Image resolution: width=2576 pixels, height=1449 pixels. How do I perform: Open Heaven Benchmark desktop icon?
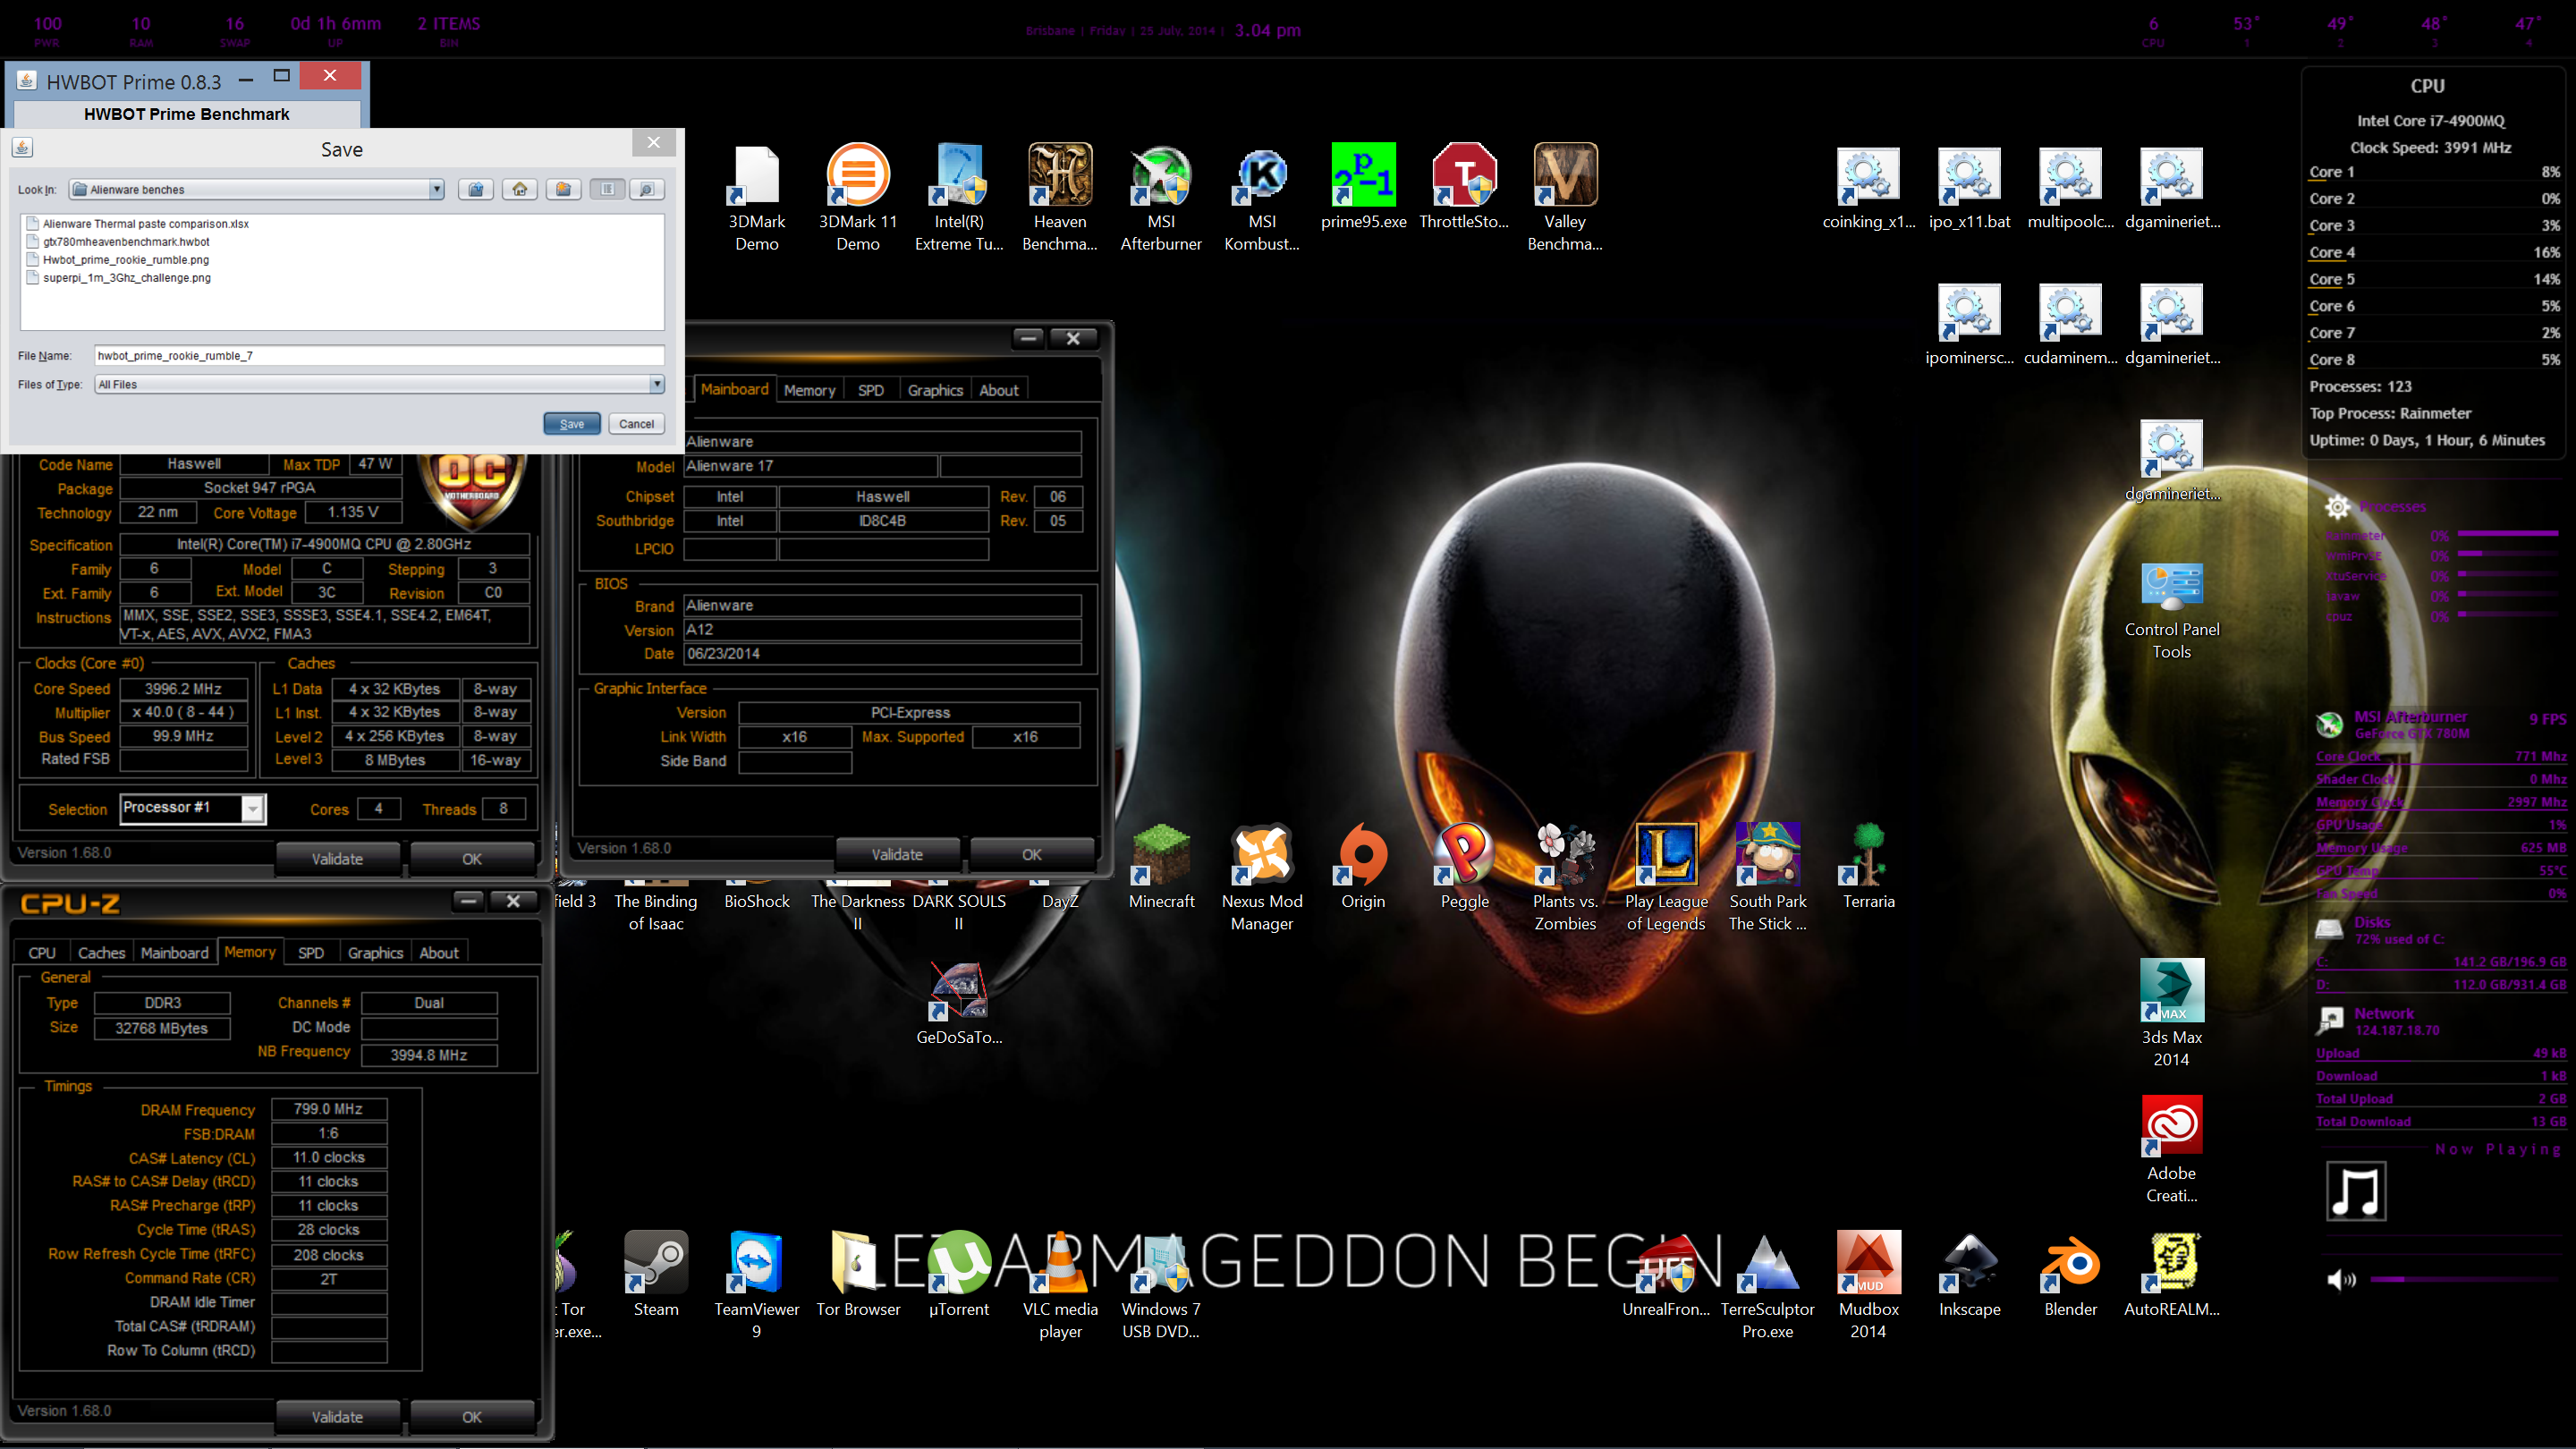[x=1060, y=198]
